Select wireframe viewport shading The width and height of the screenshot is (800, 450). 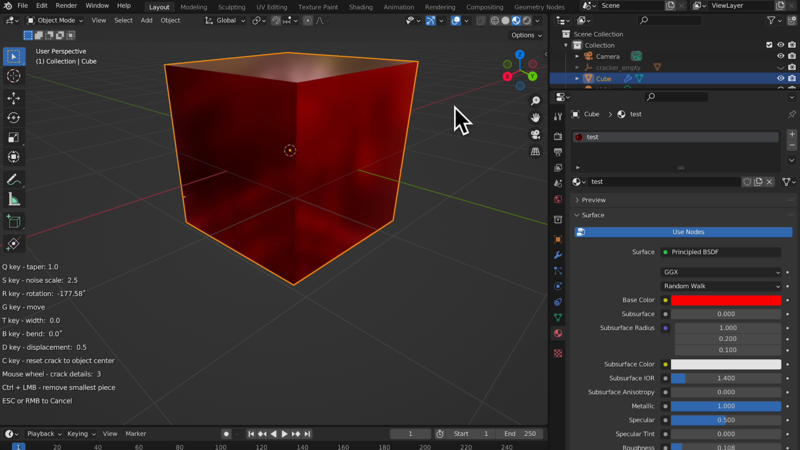tap(494, 20)
